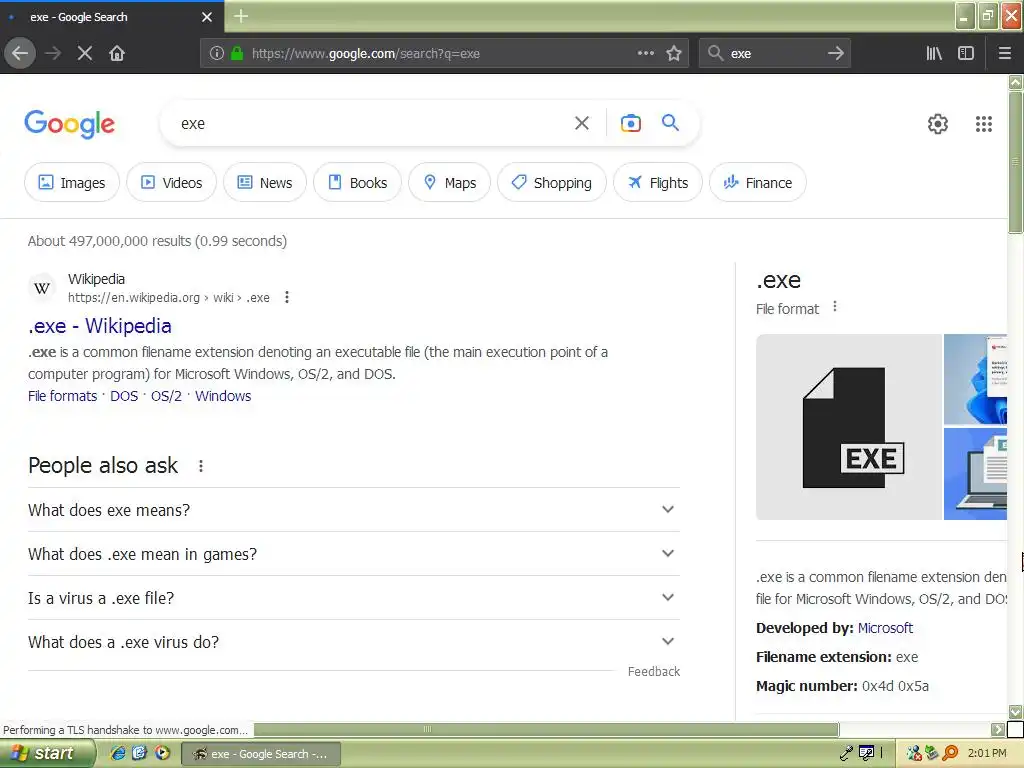Submit the toolbar search with the arrow
1024x768 pixels.
pos(835,53)
